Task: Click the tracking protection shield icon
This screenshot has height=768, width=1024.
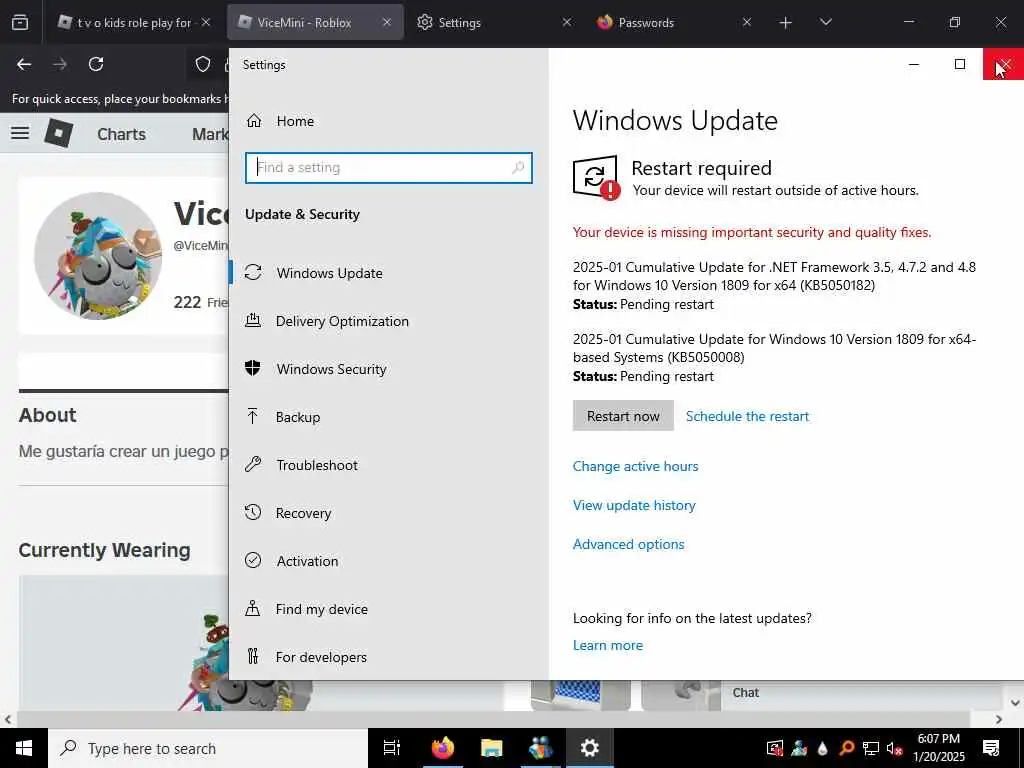Action: coord(203,64)
